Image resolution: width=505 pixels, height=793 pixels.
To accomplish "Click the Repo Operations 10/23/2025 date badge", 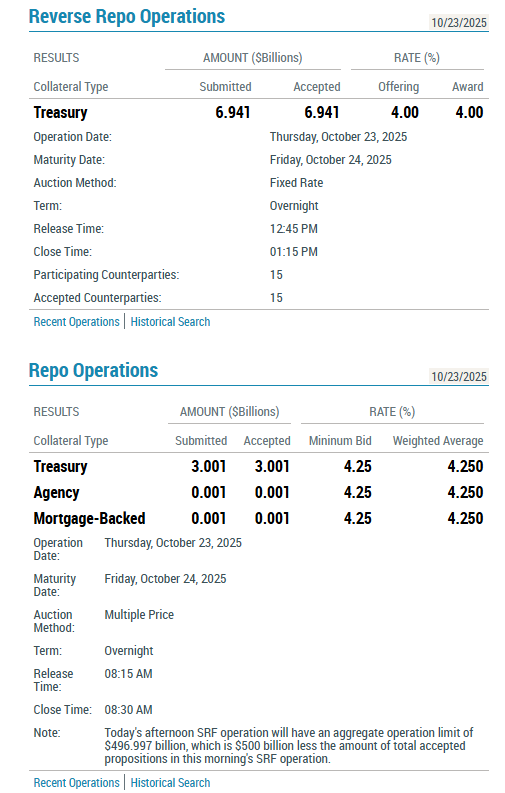I will click(458, 376).
